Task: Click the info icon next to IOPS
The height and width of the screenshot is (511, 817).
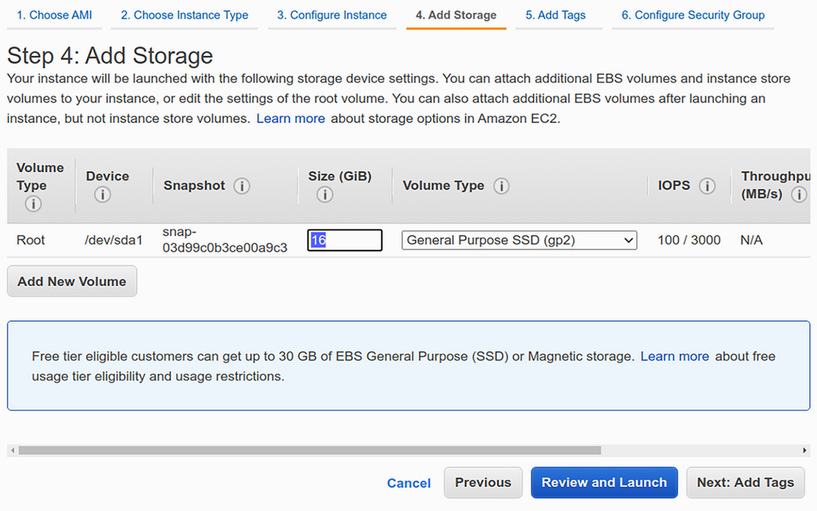Action: pyautogui.click(x=707, y=186)
